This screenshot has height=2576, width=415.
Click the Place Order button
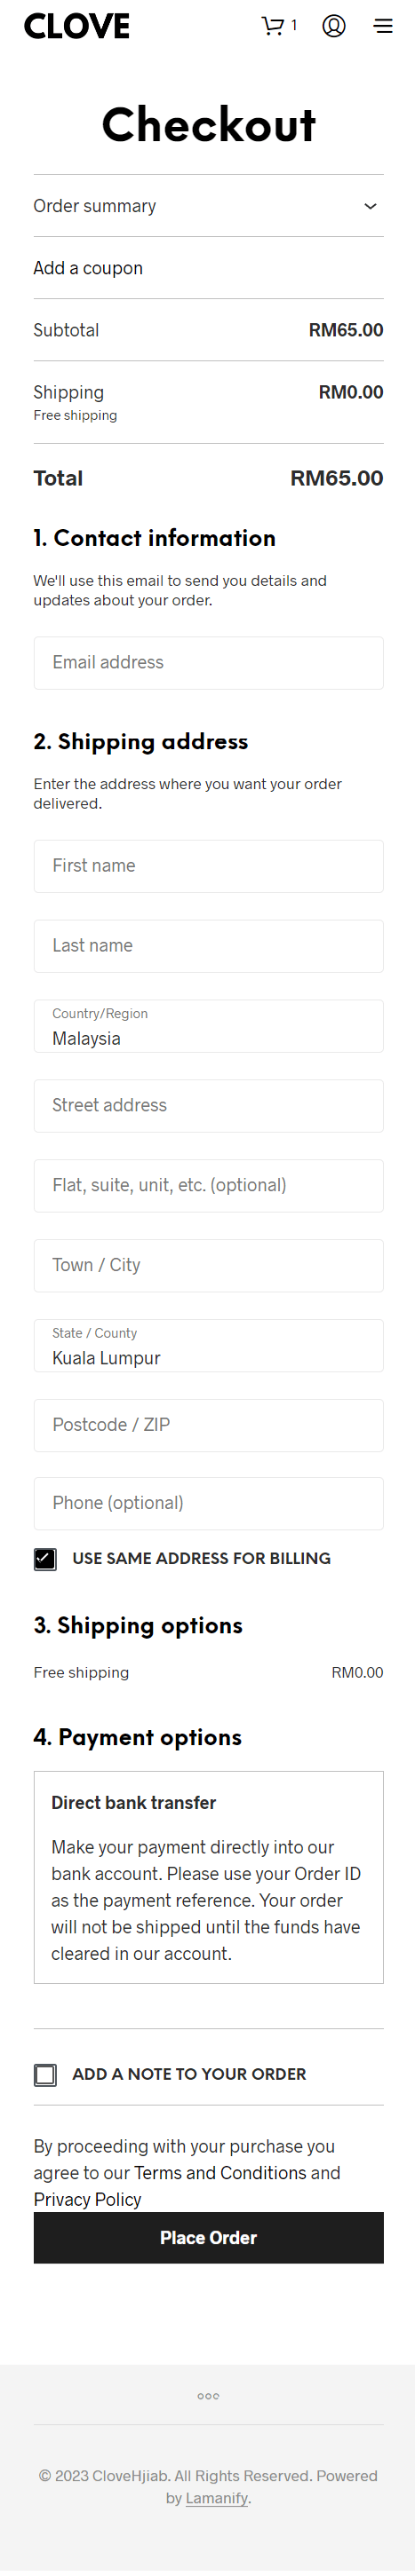click(208, 2237)
